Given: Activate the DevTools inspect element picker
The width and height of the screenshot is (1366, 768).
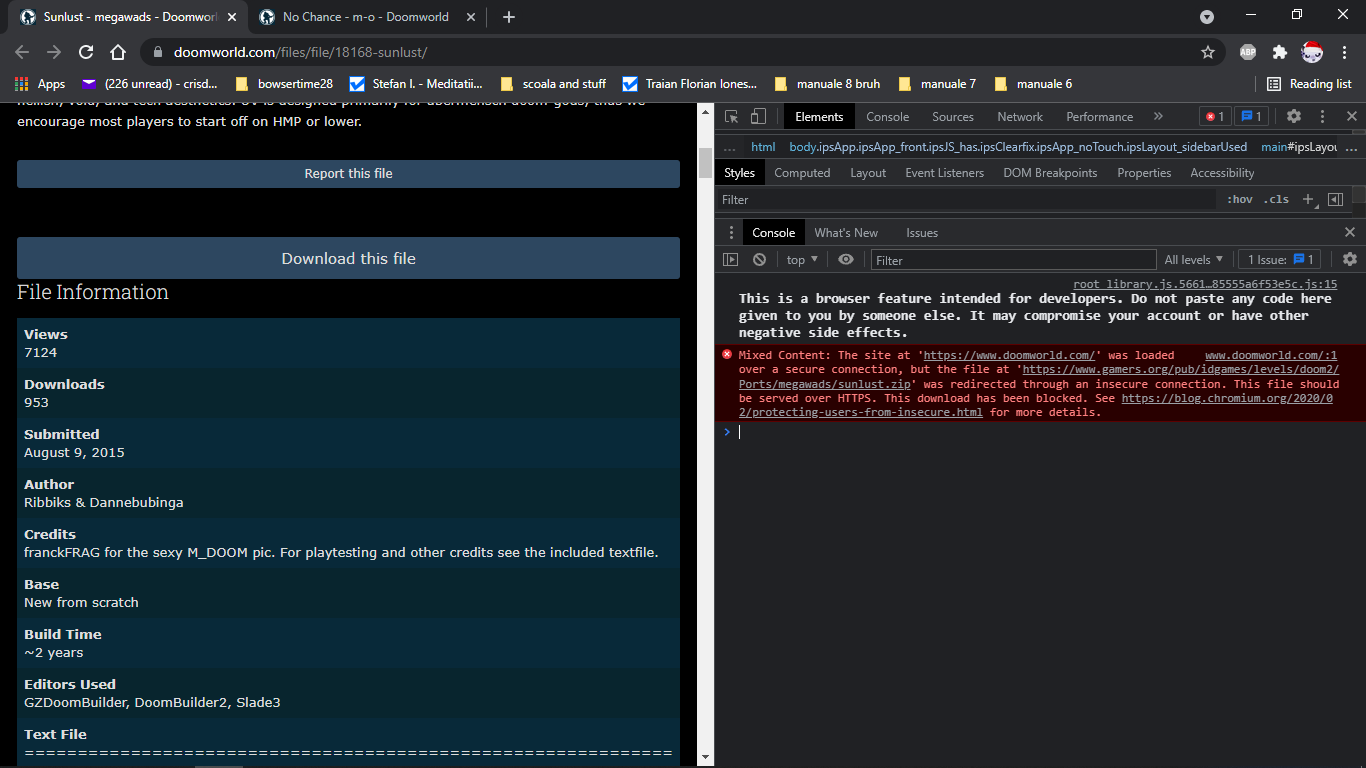Looking at the screenshot, I should point(732,117).
